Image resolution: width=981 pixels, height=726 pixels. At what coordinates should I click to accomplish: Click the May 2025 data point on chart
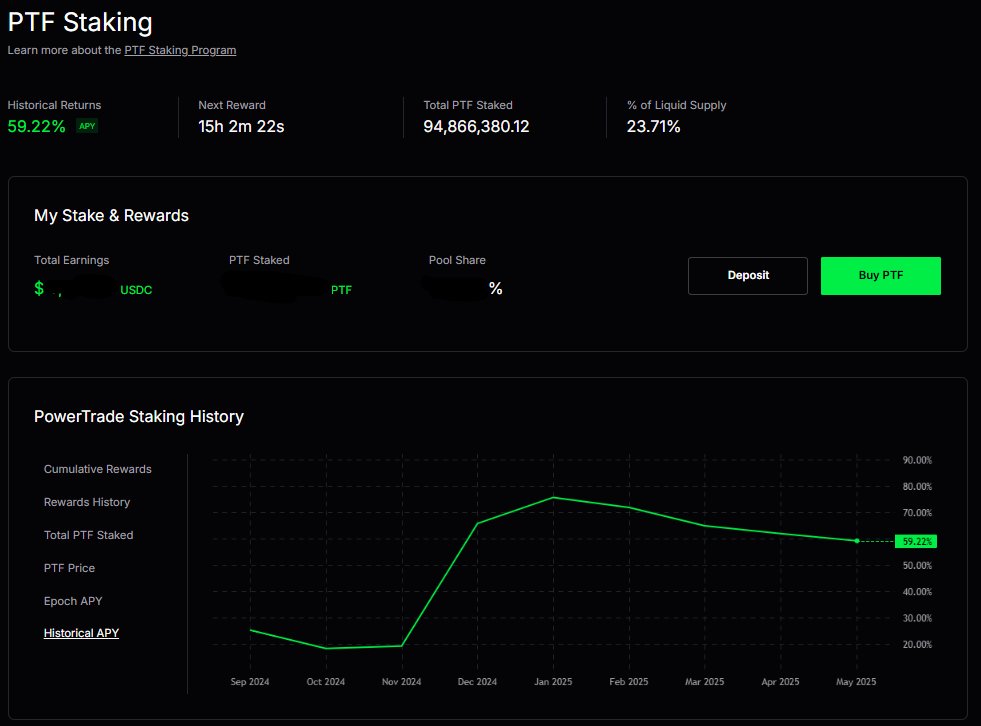point(856,541)
